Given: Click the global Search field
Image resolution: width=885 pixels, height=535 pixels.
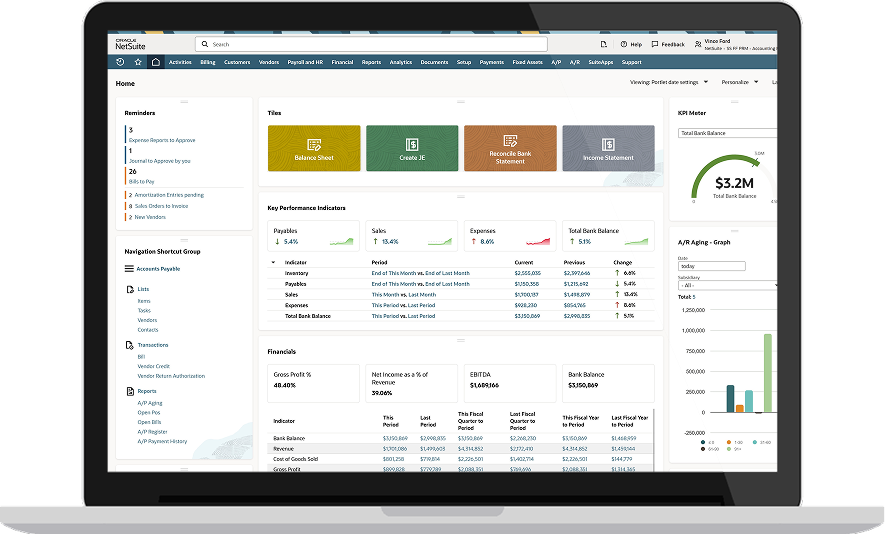Looking at the screenshot, I should point(372,45).
